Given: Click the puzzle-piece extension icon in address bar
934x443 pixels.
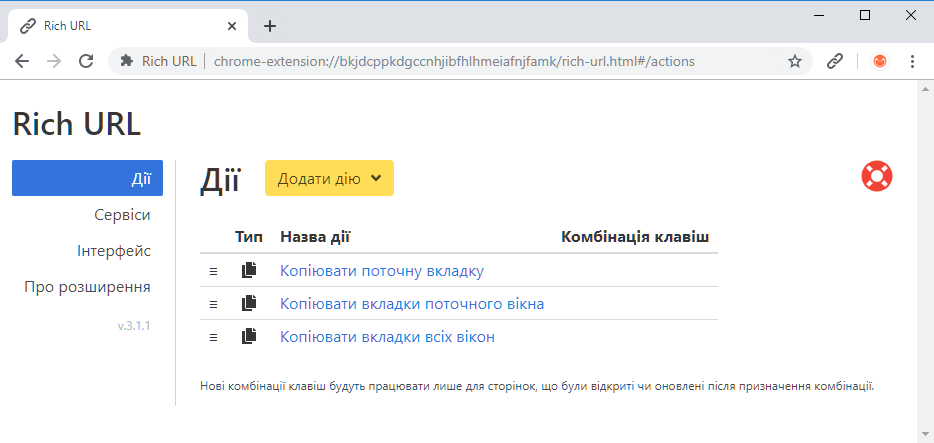Looking at the screenshot, I should click(126, 61).
